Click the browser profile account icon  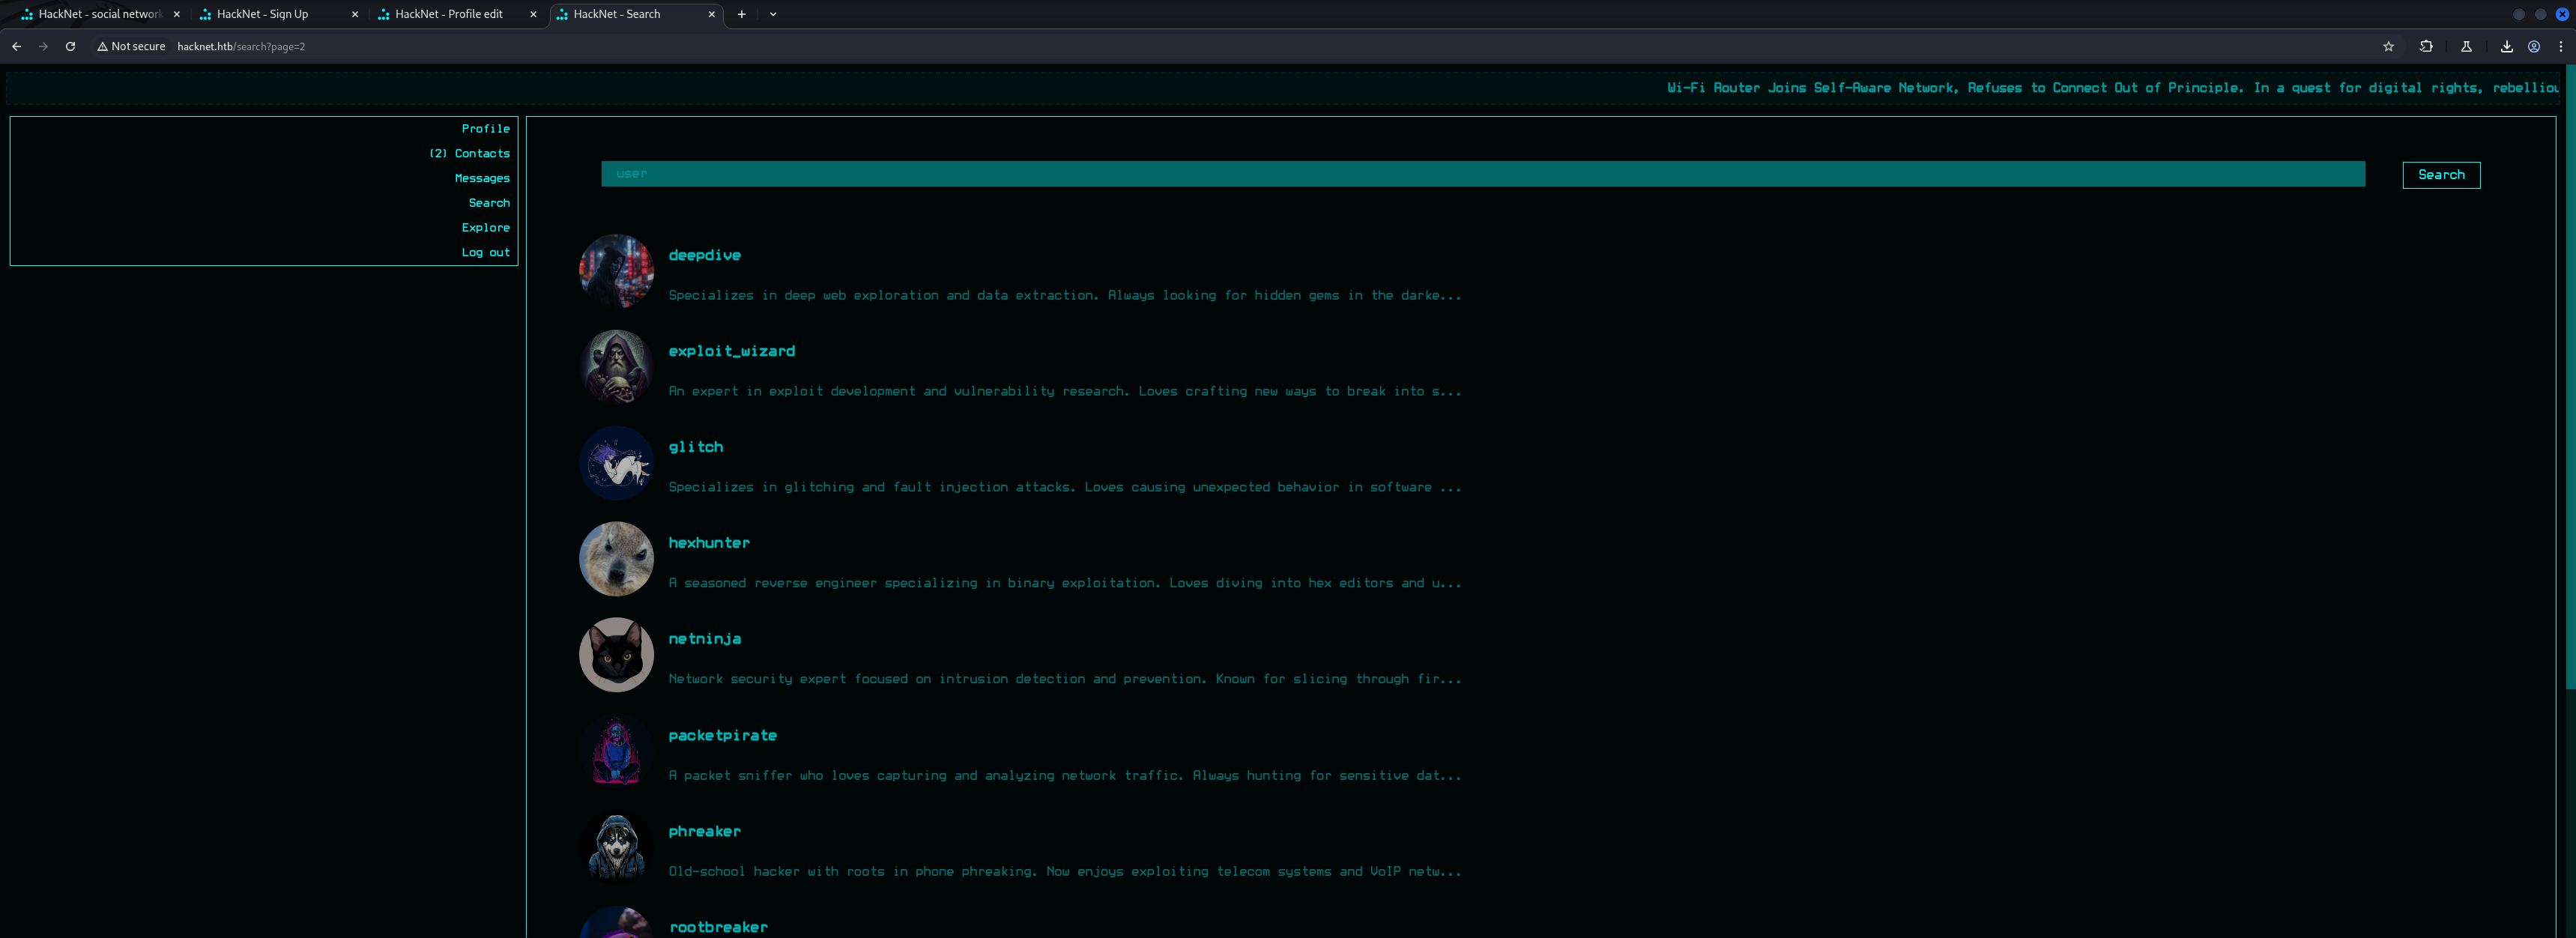point(2533,46)
